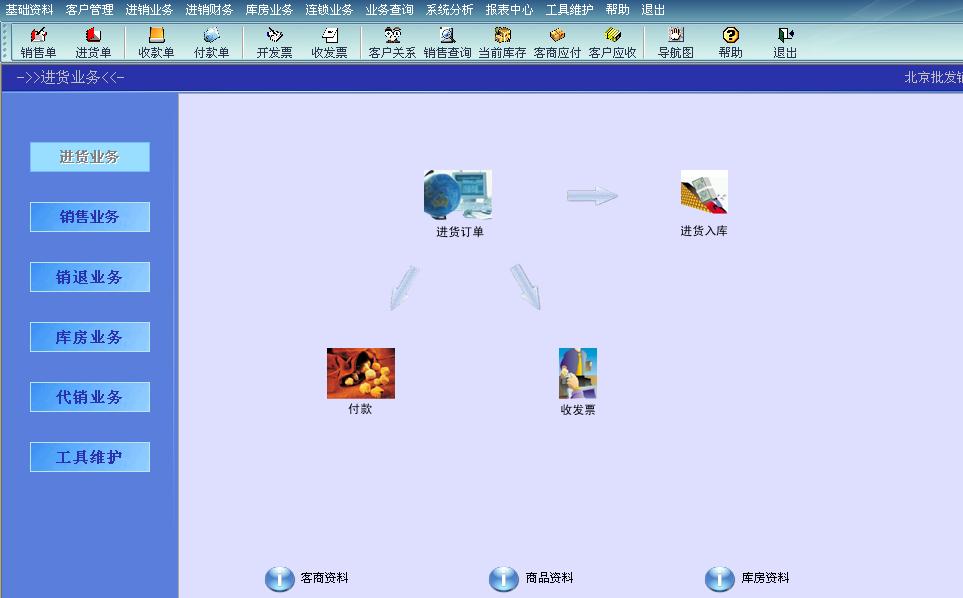The image size is (963, 598).
Task: Click the 付款 workflow image
Action: coord(361,373)
